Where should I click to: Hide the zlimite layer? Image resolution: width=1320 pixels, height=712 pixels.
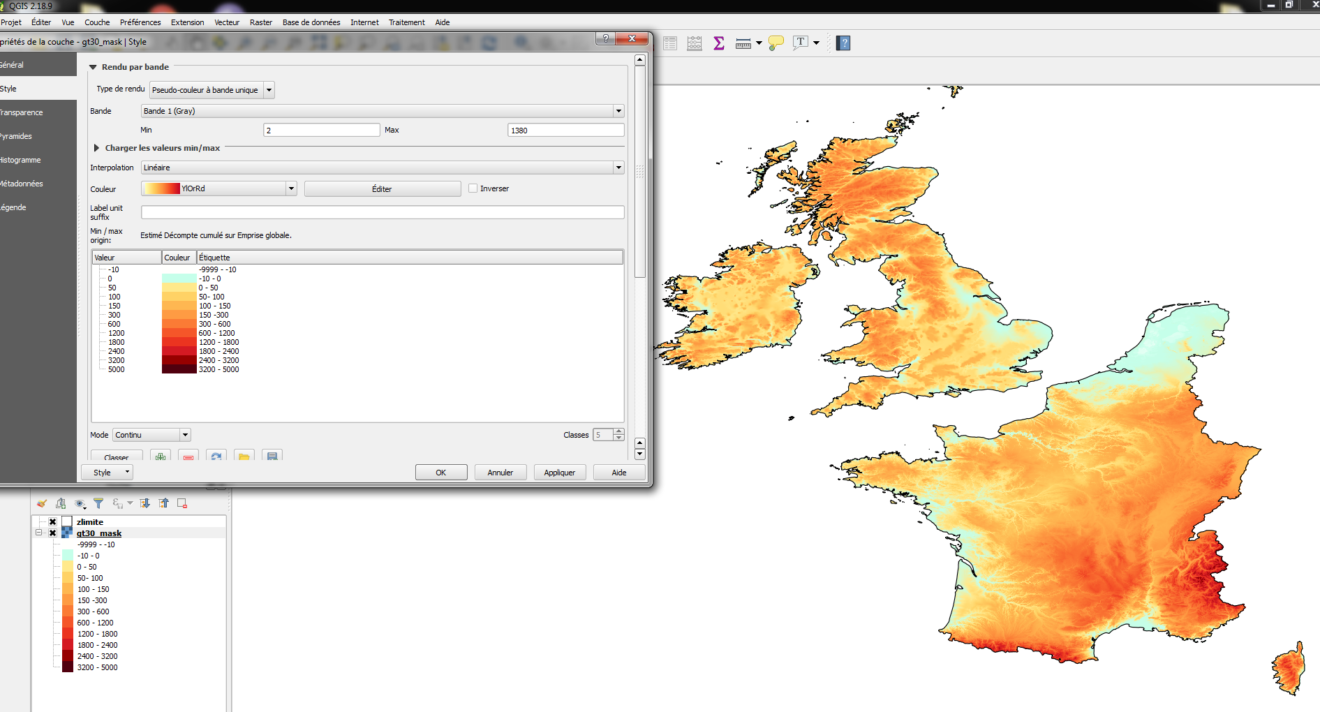(52, 521)
